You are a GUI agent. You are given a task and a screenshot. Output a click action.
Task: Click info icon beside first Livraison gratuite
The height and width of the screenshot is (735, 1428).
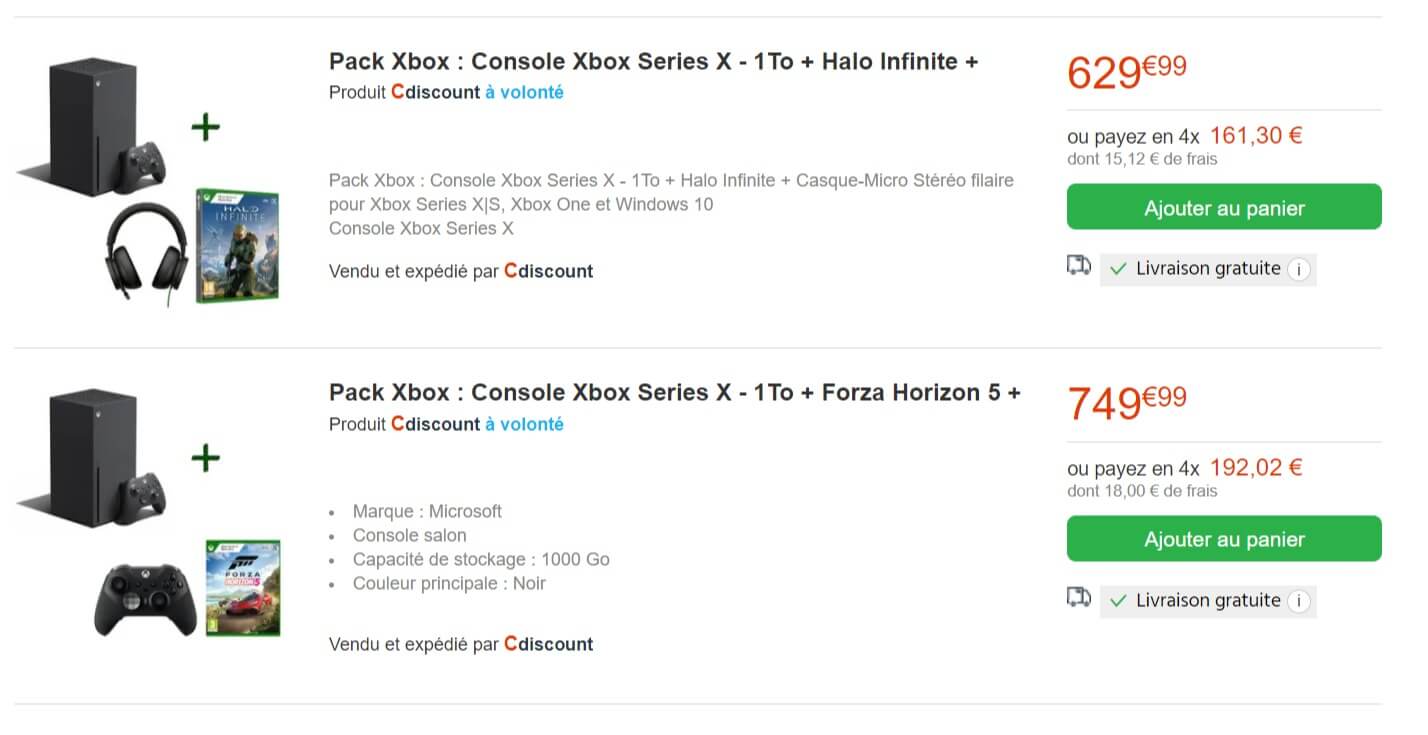pos(1298,269)
